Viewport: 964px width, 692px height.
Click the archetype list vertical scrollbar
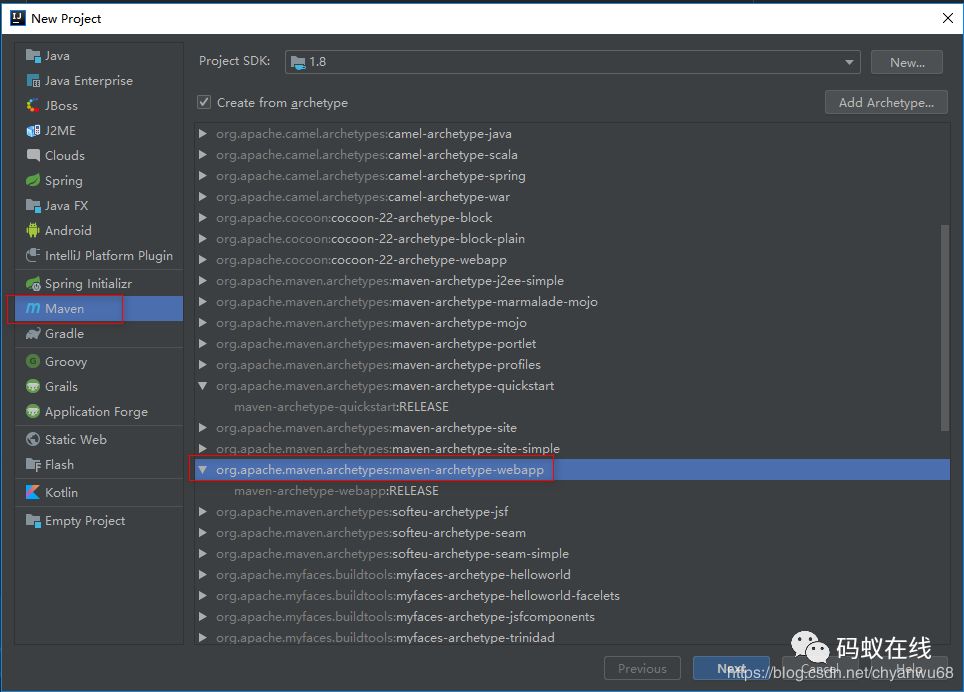coord(944,328)
